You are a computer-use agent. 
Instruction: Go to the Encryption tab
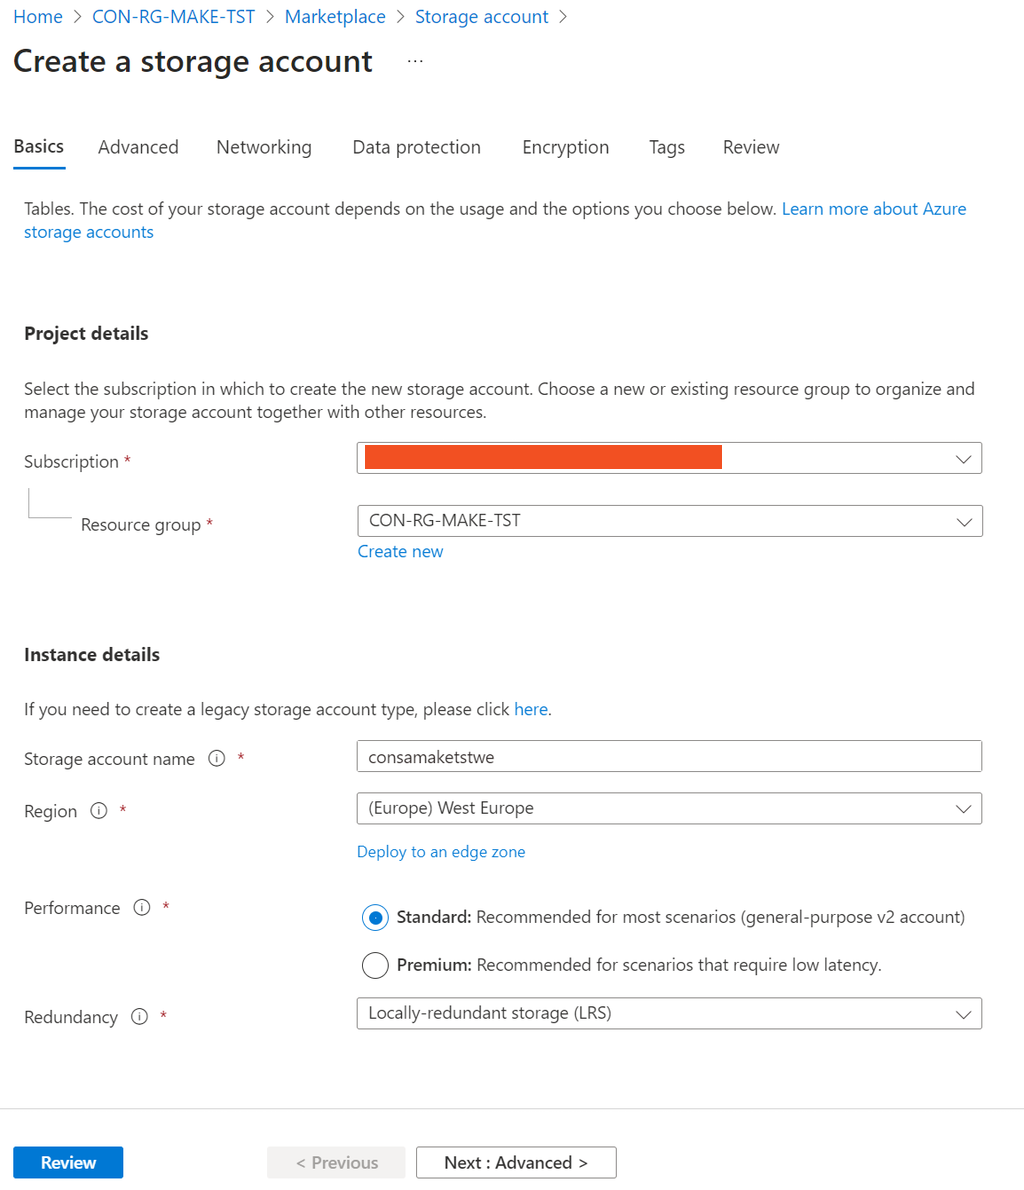[x=565, y=147]
